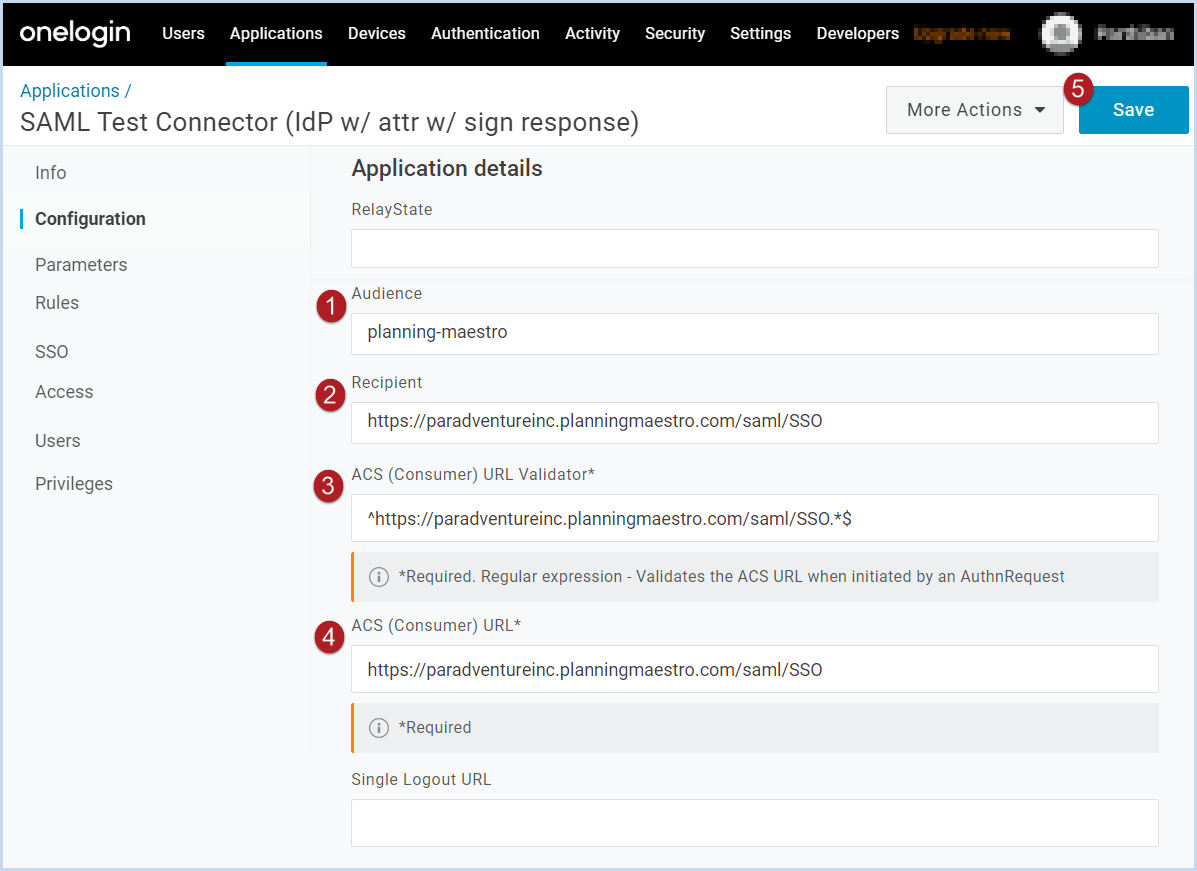Open the Devices menu
Screen dimensions: 1197x871
[x=376, y=34]
